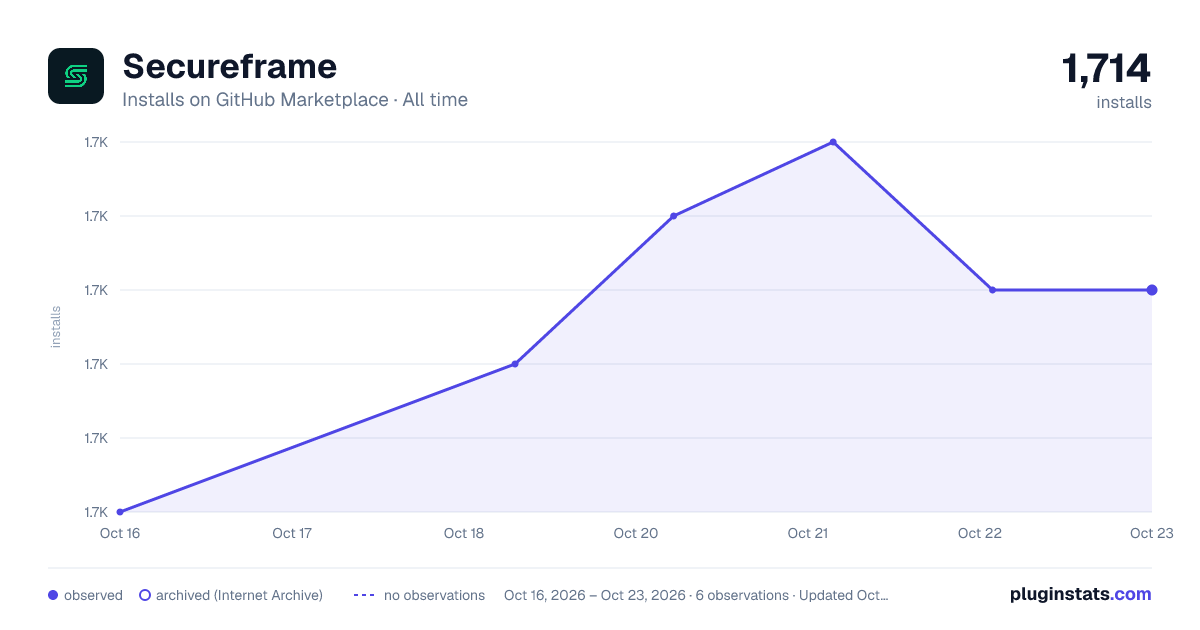Select the peak data point near Oct 21
The image size is (1200, 630).
(x=833, y=142)
